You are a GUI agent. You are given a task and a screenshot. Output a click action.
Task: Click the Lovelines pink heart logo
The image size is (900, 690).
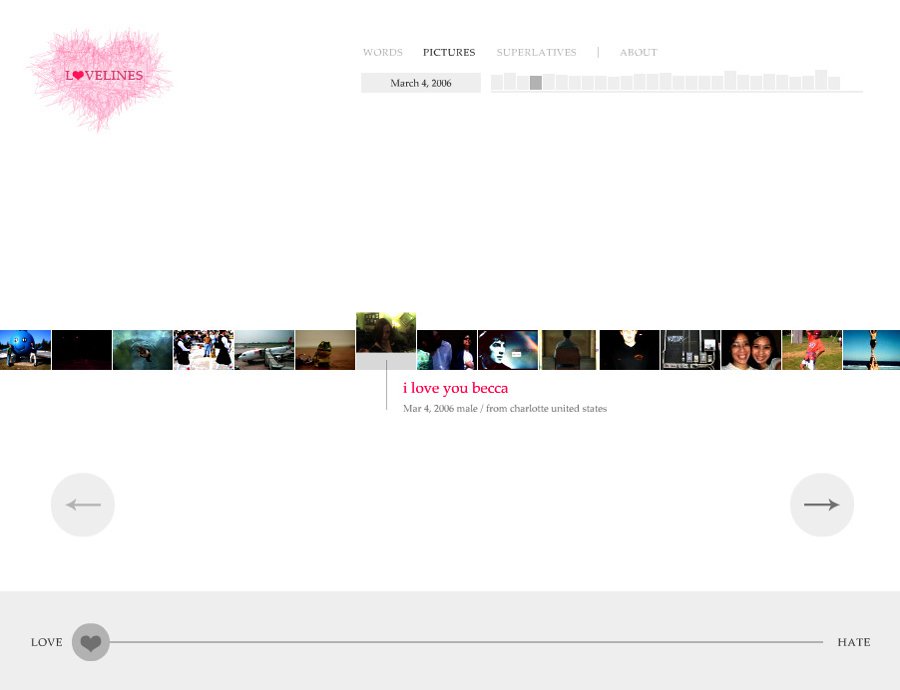tap(100, 77)
